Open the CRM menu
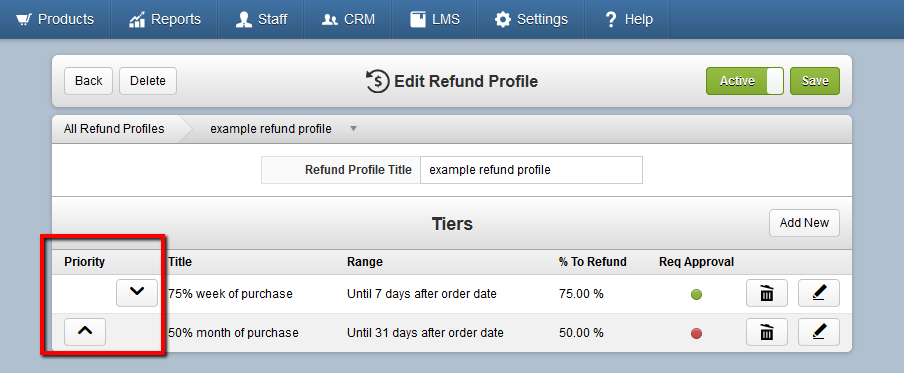 (x=348, y=20)
